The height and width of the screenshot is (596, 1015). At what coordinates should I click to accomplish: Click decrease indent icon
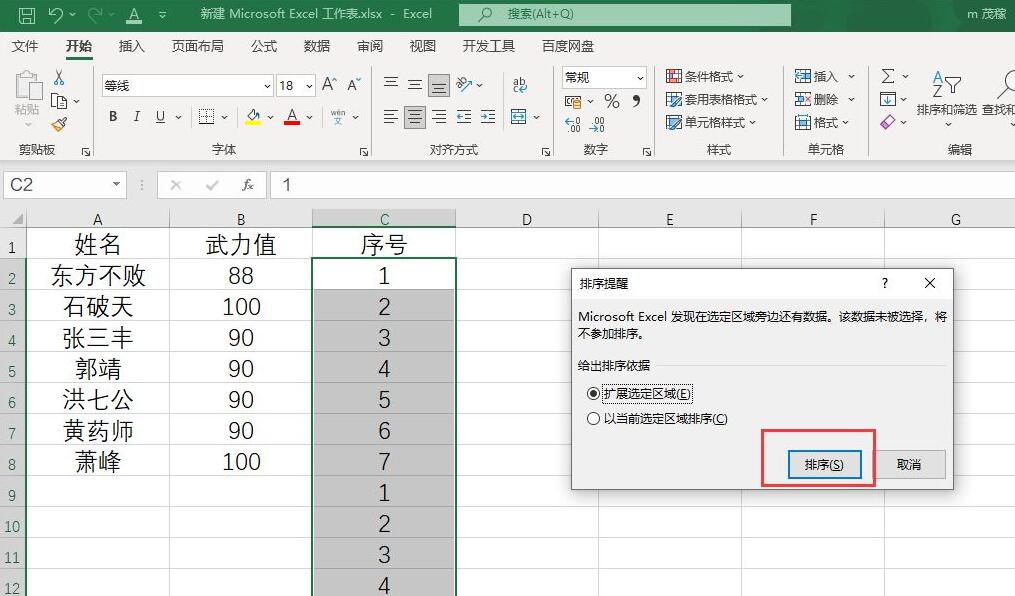pyautogui.click(x=464, y=116)
